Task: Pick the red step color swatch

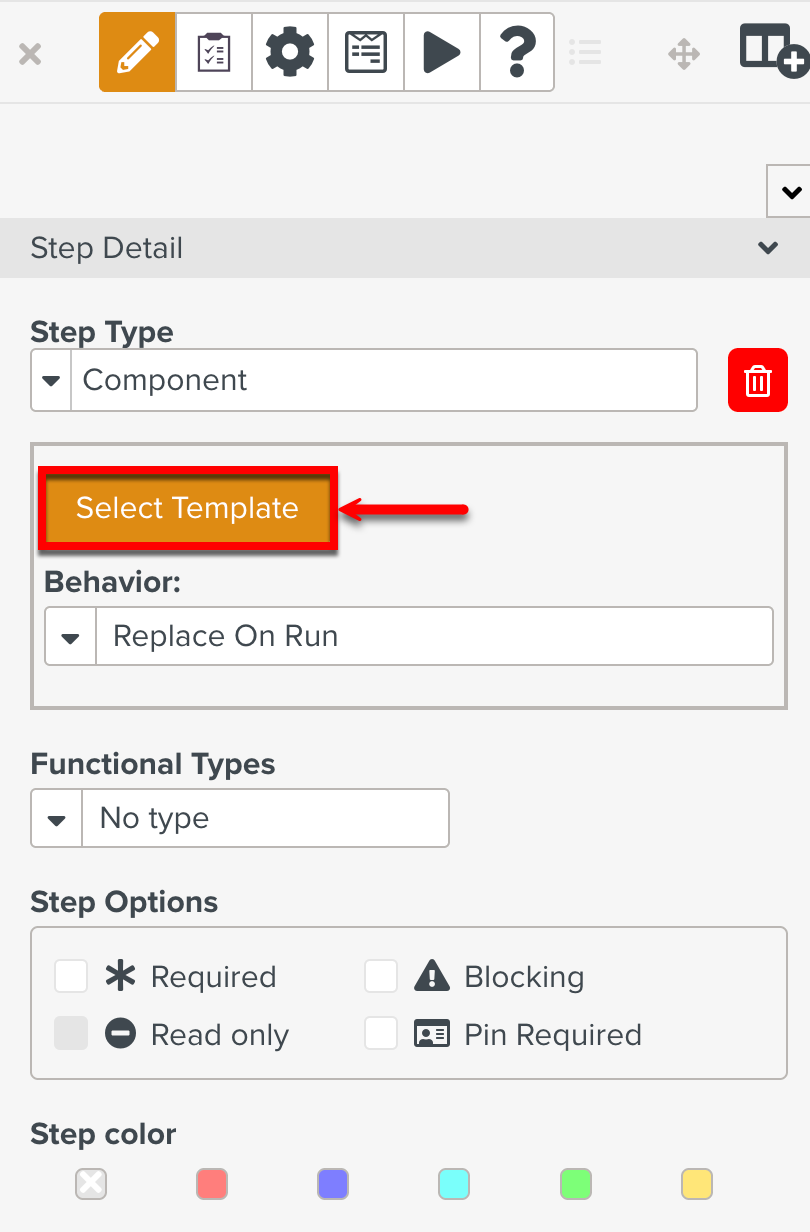Action: pos(212,1185)
